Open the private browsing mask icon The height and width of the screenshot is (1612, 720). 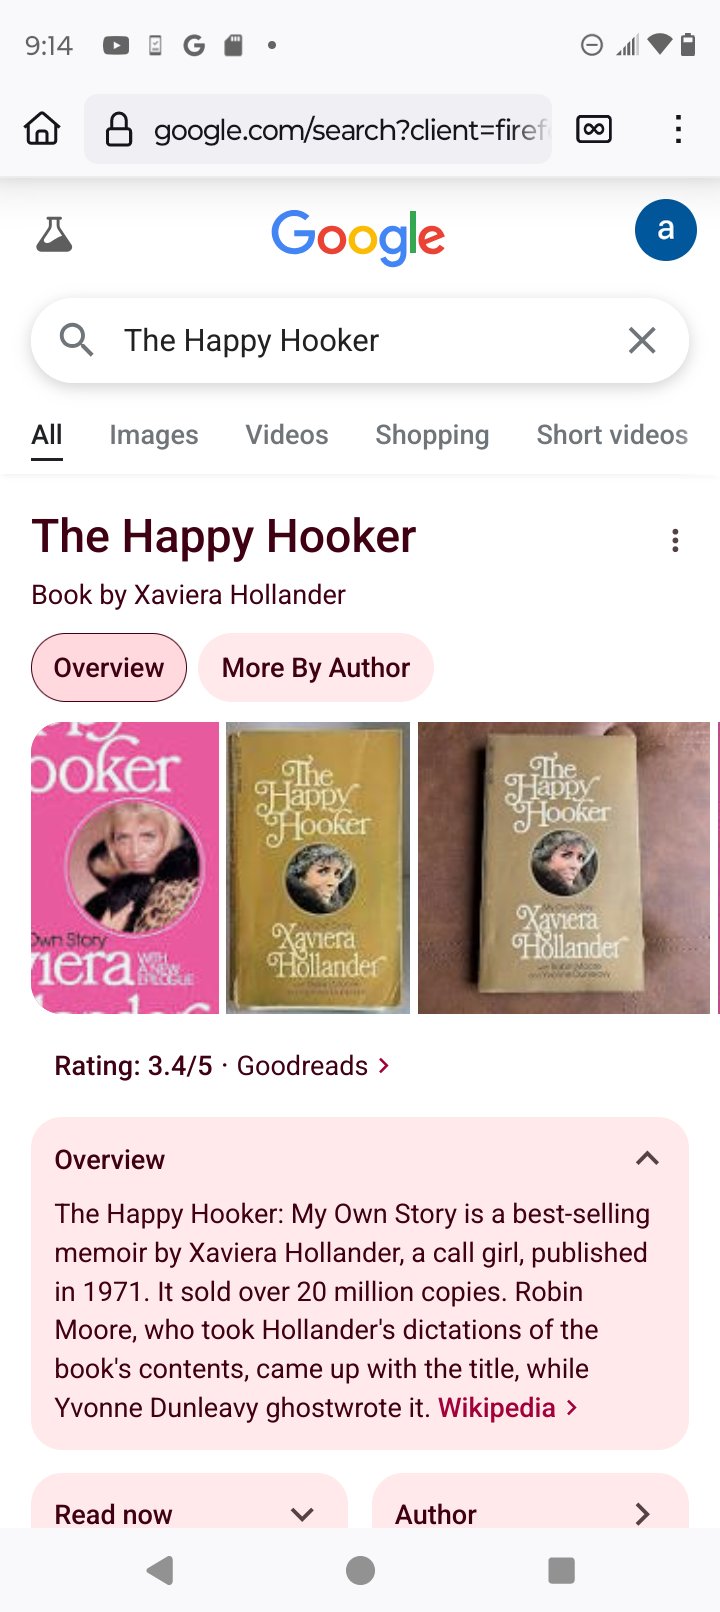coord(594,129)
